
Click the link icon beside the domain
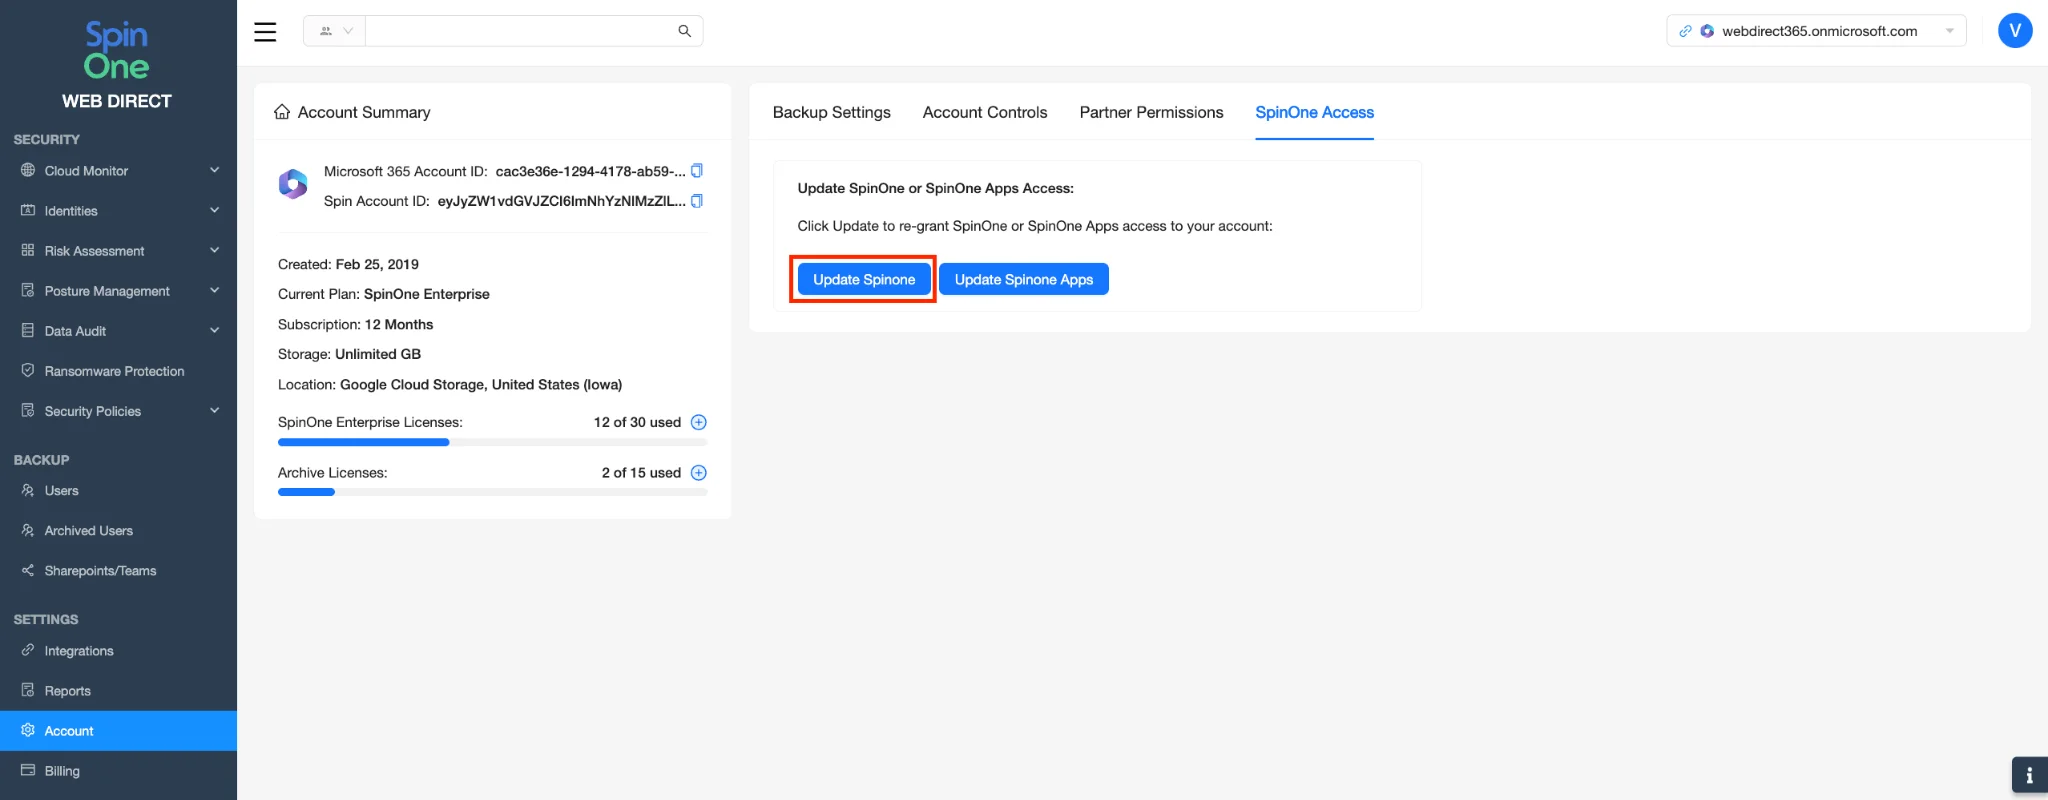point(1685,31)
